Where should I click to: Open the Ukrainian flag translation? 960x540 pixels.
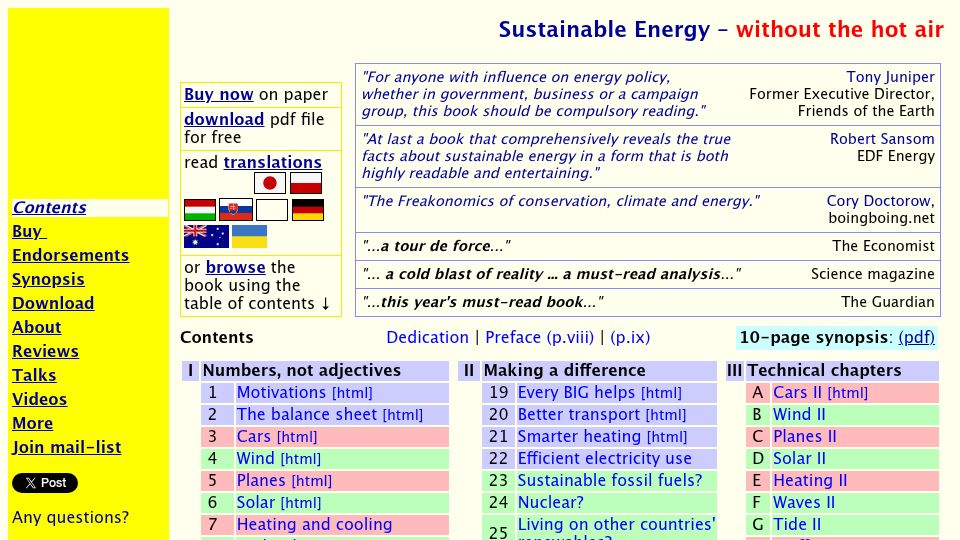(x=249, y=236)
